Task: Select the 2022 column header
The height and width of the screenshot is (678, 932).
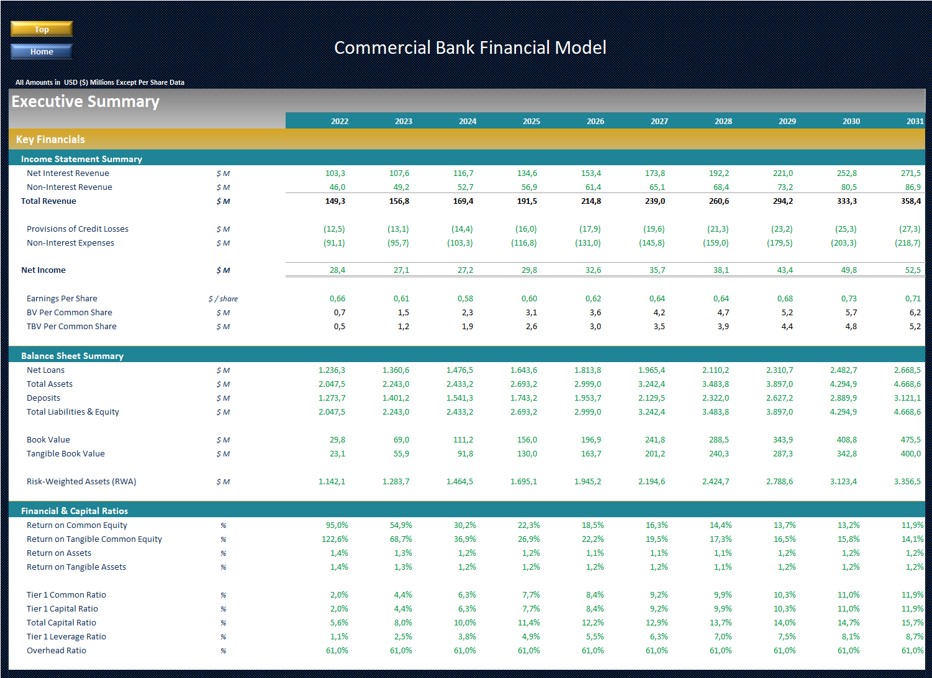Action: click(339, 120)
